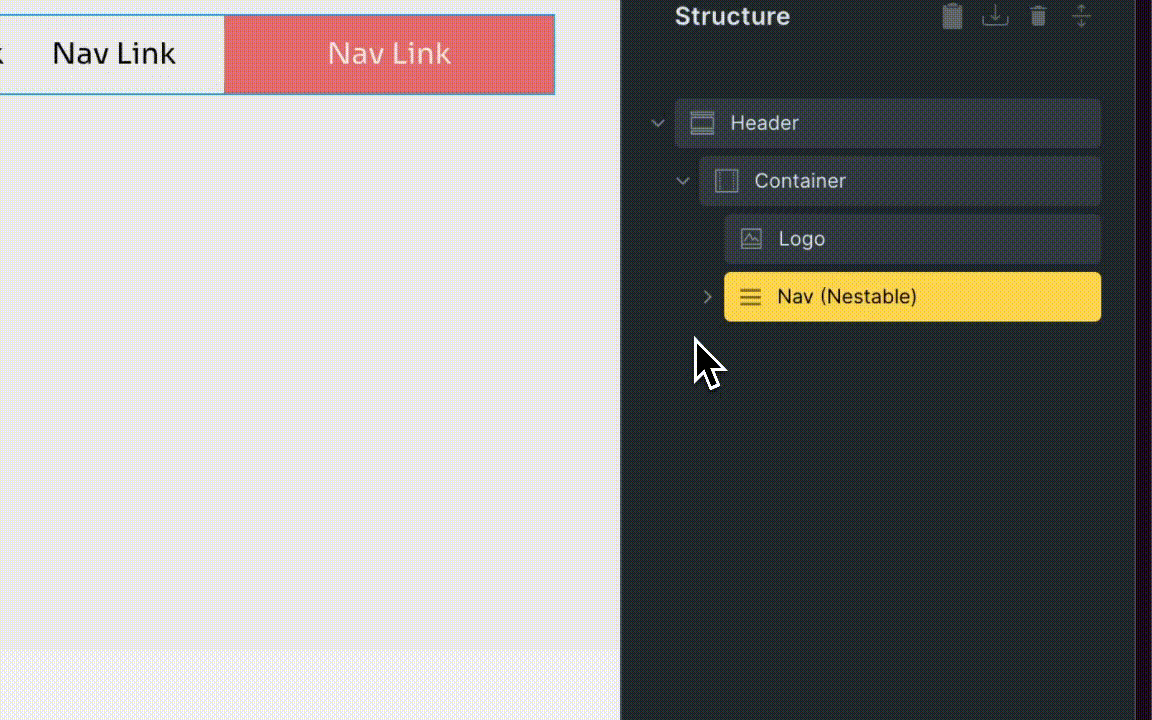Click the empty yellow canvas area

tap(300, 380)
